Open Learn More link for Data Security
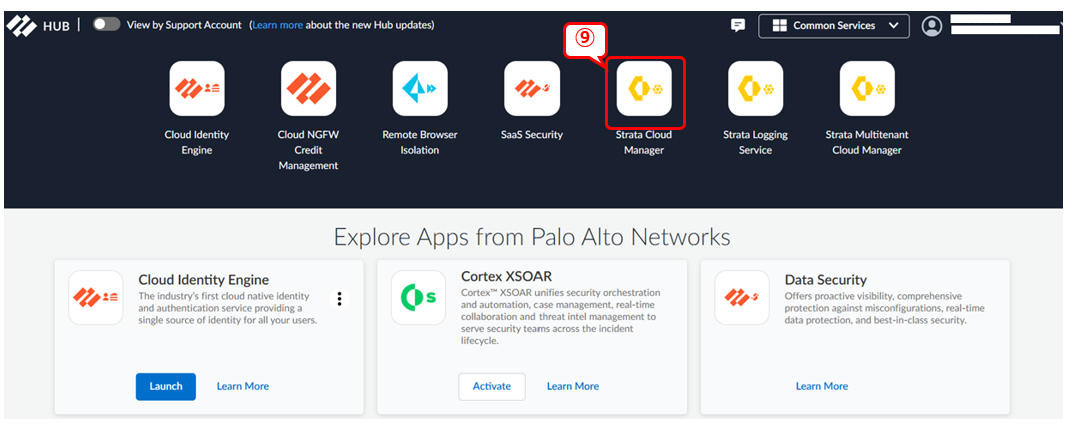The height and width of the screenshot is (430, 1078). 821,386
